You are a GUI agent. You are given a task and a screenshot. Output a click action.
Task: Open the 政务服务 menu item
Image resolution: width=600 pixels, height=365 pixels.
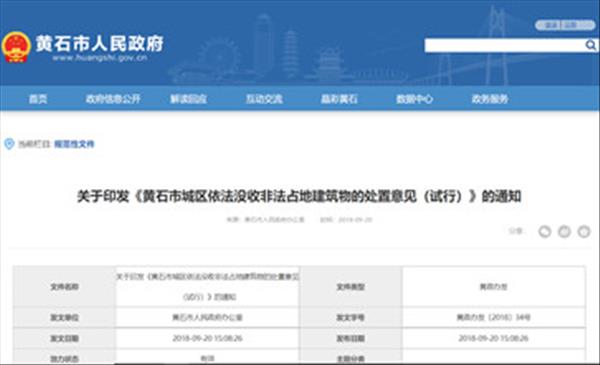pos(490,99)
